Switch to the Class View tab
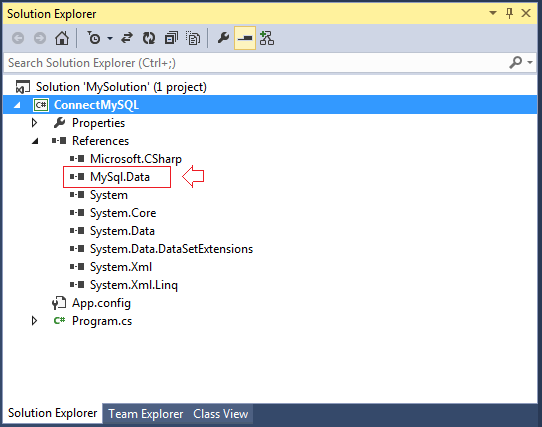 [x=221, y=414]
